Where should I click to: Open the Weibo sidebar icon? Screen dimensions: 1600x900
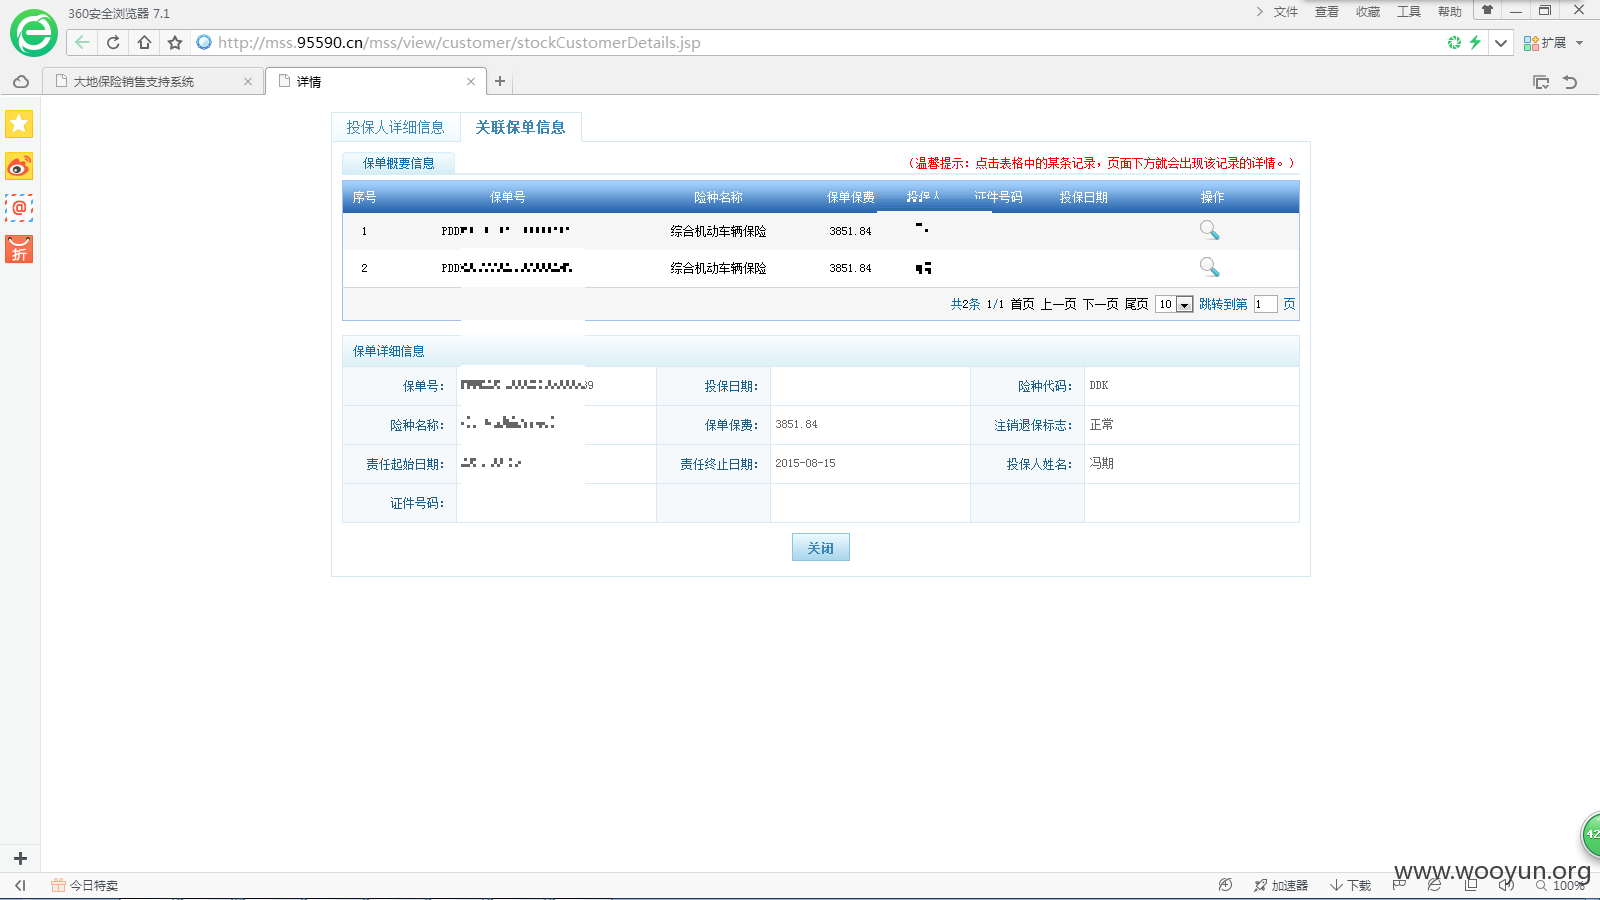pyautogui.click(x=19, y=166)
